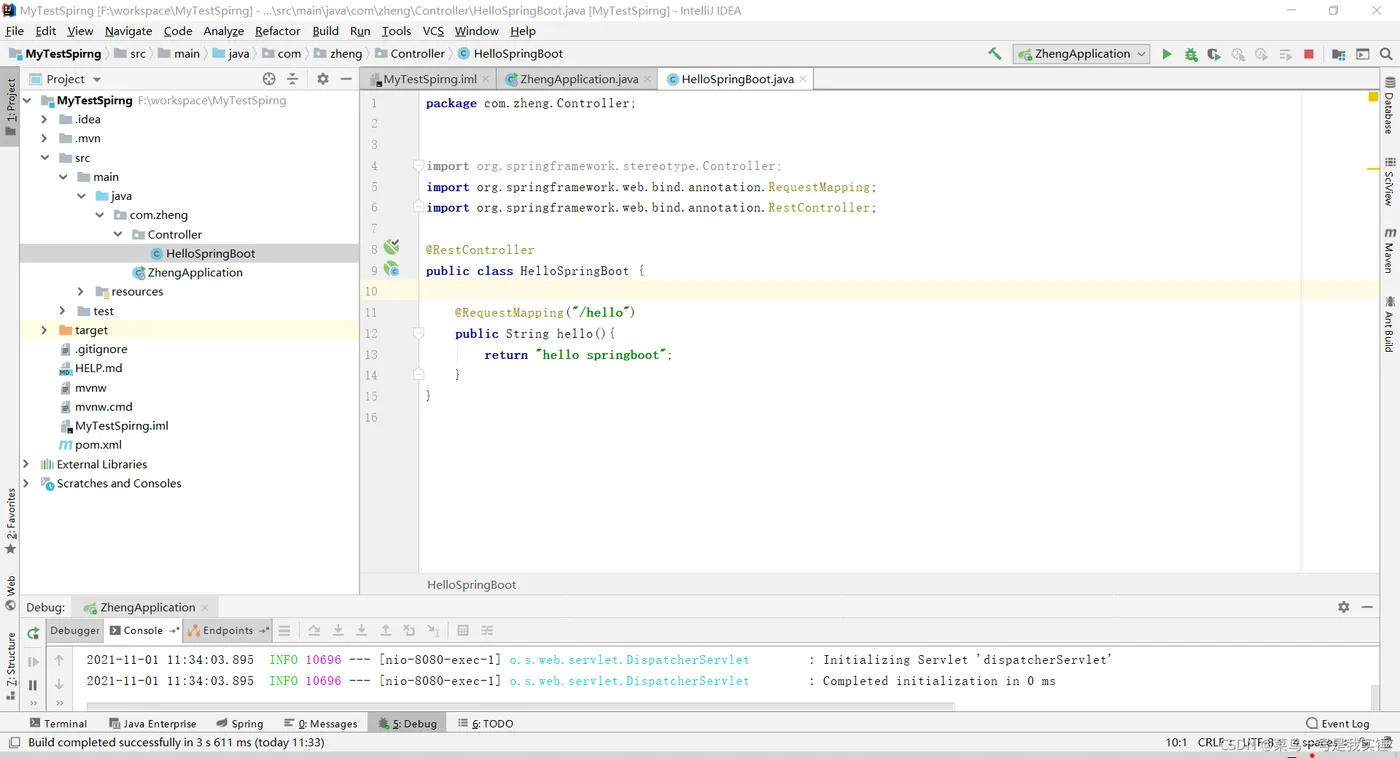The height and width of the screenshot is (758, 1400).
Task: Rerun ZhengApplication in Debug panel
Action: point(33,632)
